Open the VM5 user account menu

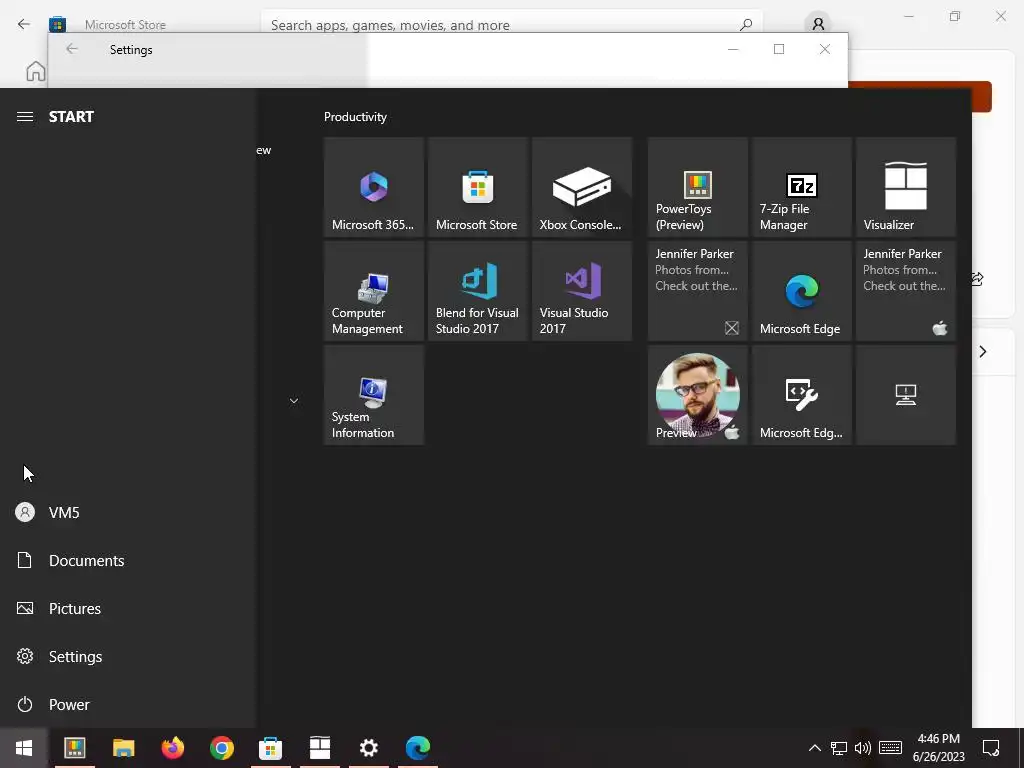point(127,513)
